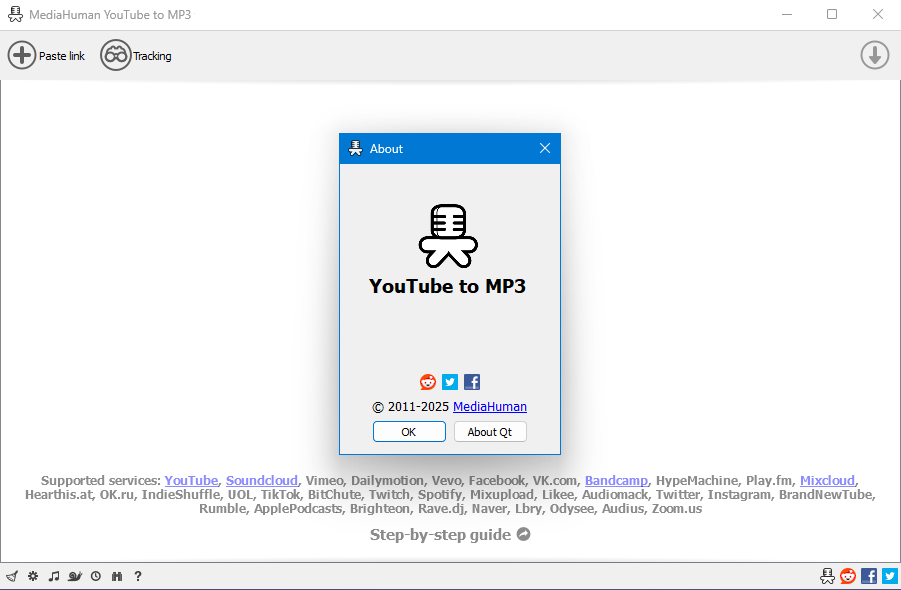Click the 'TikTok' service name text
This screenshot has width=901, height=590.
pyautogui.click(x=280, y=495)
